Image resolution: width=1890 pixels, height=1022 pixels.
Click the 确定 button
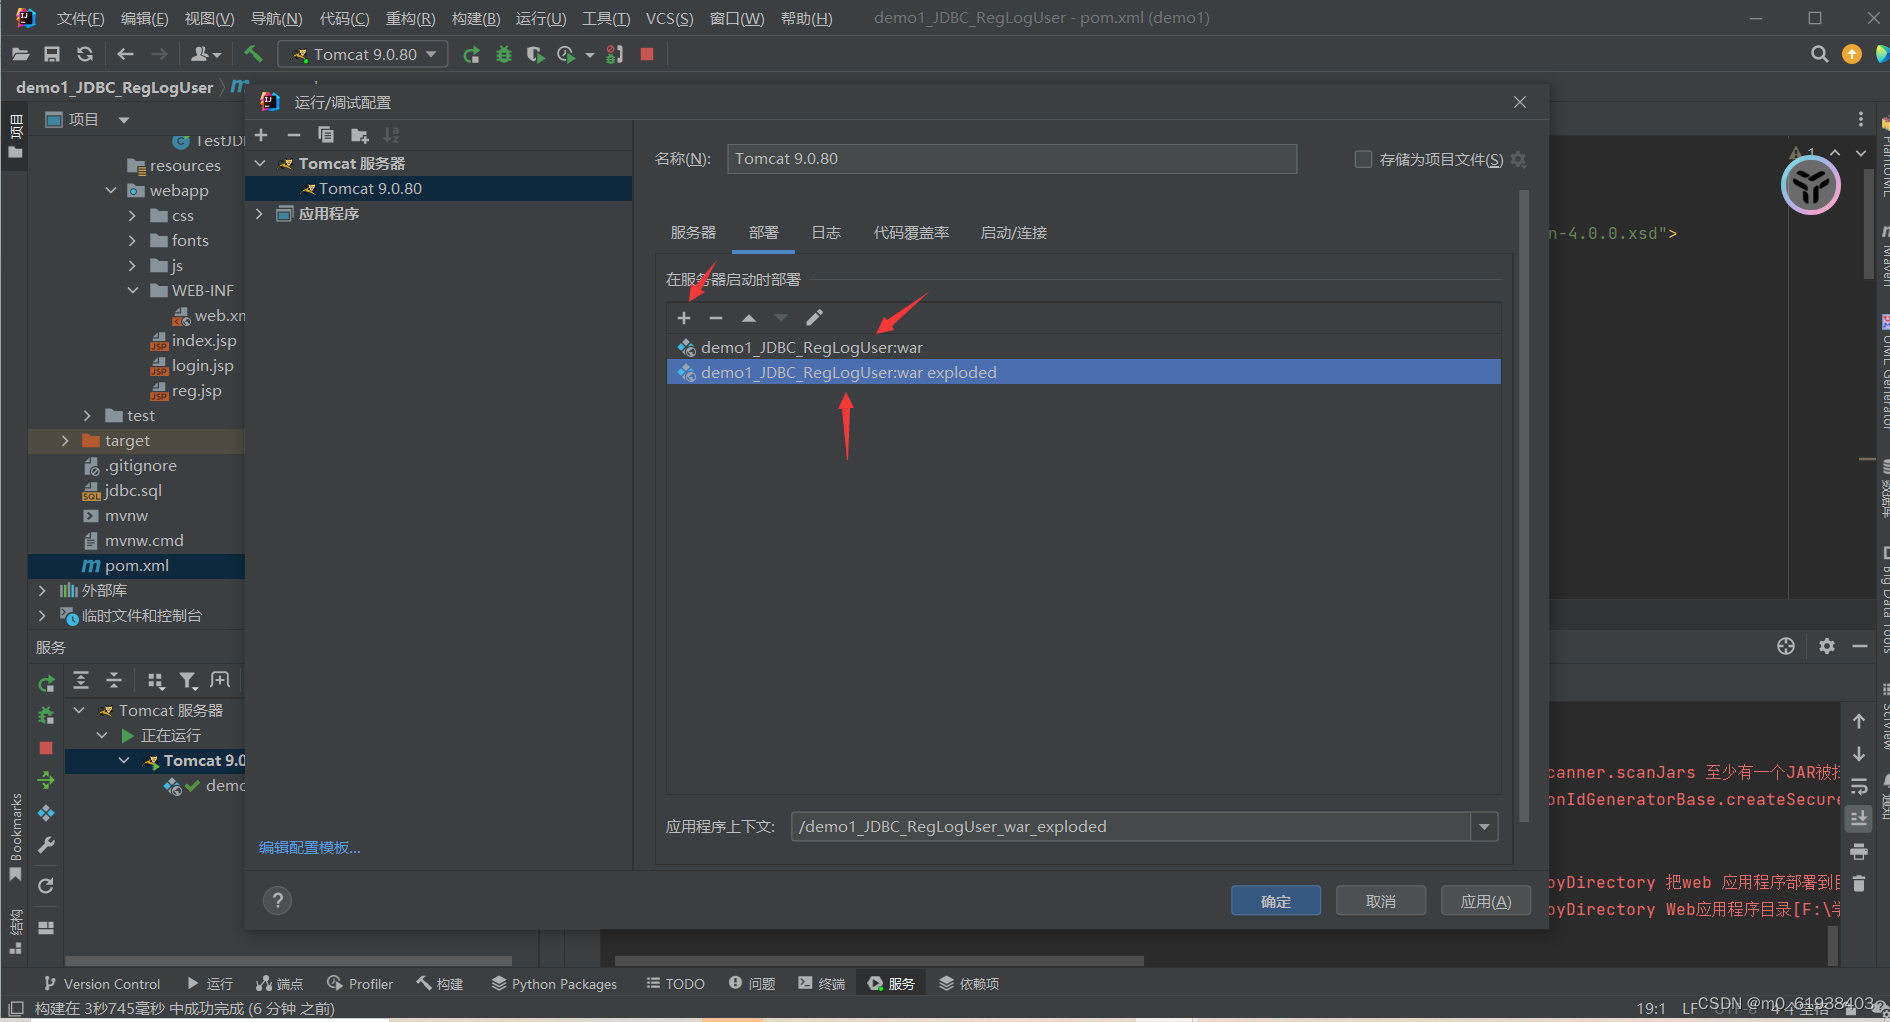pos(1276,901)
